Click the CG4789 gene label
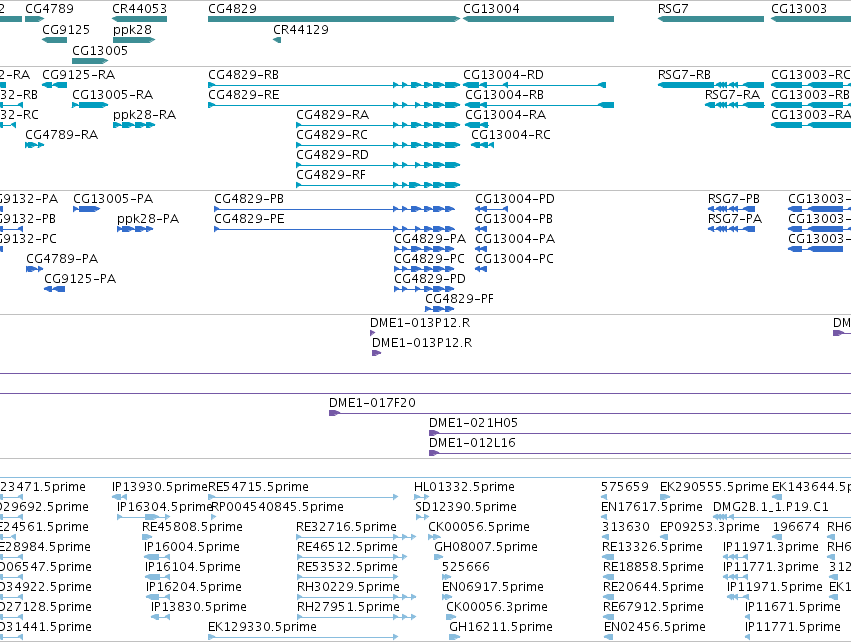Viewport: 851px width, 642px height. (49, 9)
